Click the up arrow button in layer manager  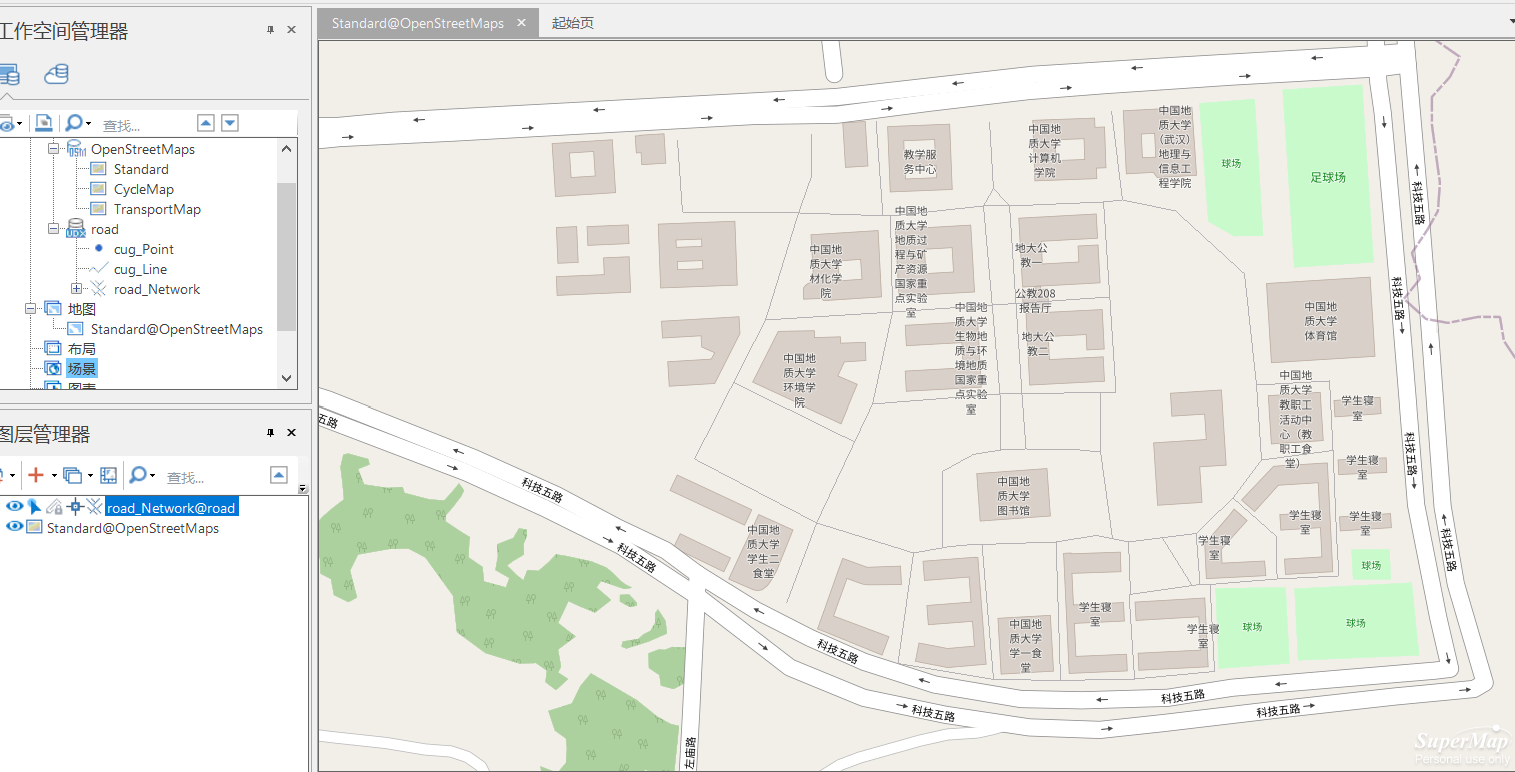click(279, 475)
